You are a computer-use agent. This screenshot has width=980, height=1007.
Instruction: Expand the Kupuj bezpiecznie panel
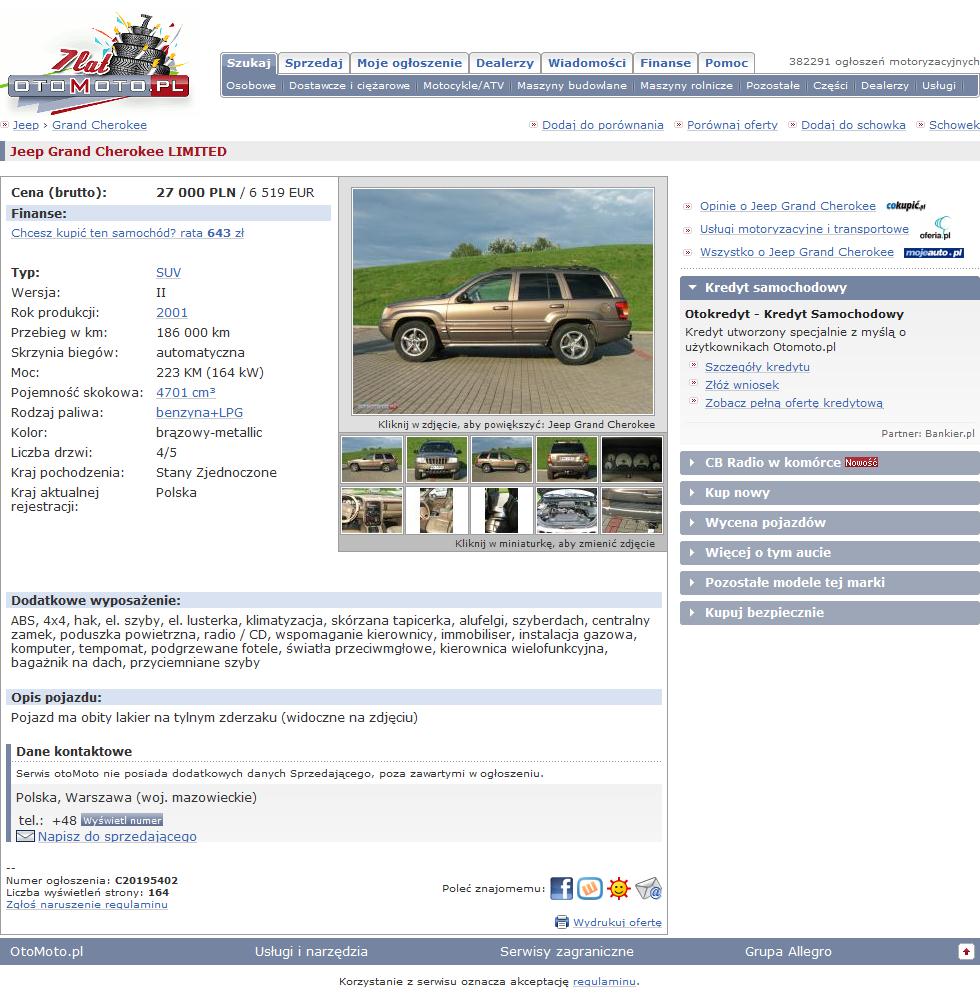(830, 613)
